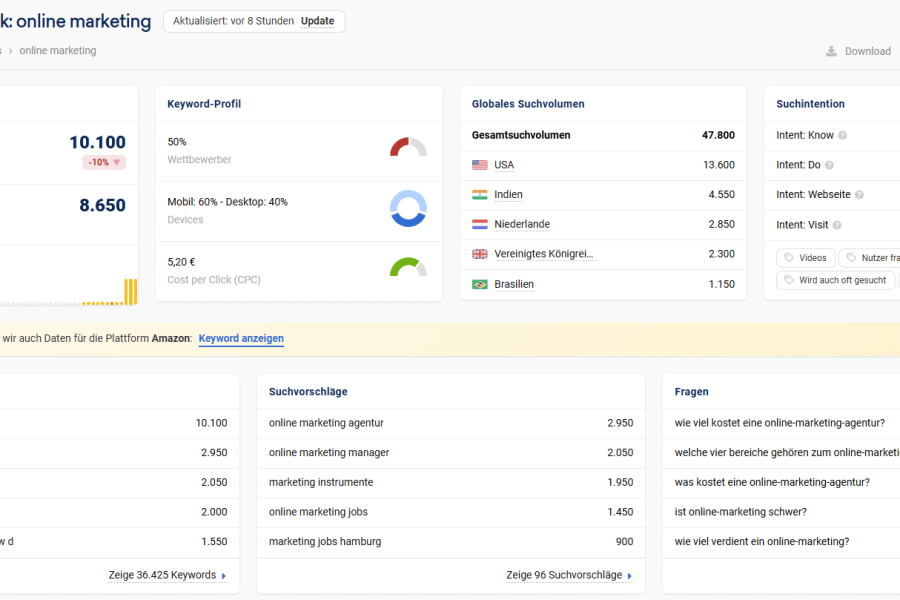The image size is (900, 600).
Task: Click Intent: Webseite label
Action: [x=813, y=195]
